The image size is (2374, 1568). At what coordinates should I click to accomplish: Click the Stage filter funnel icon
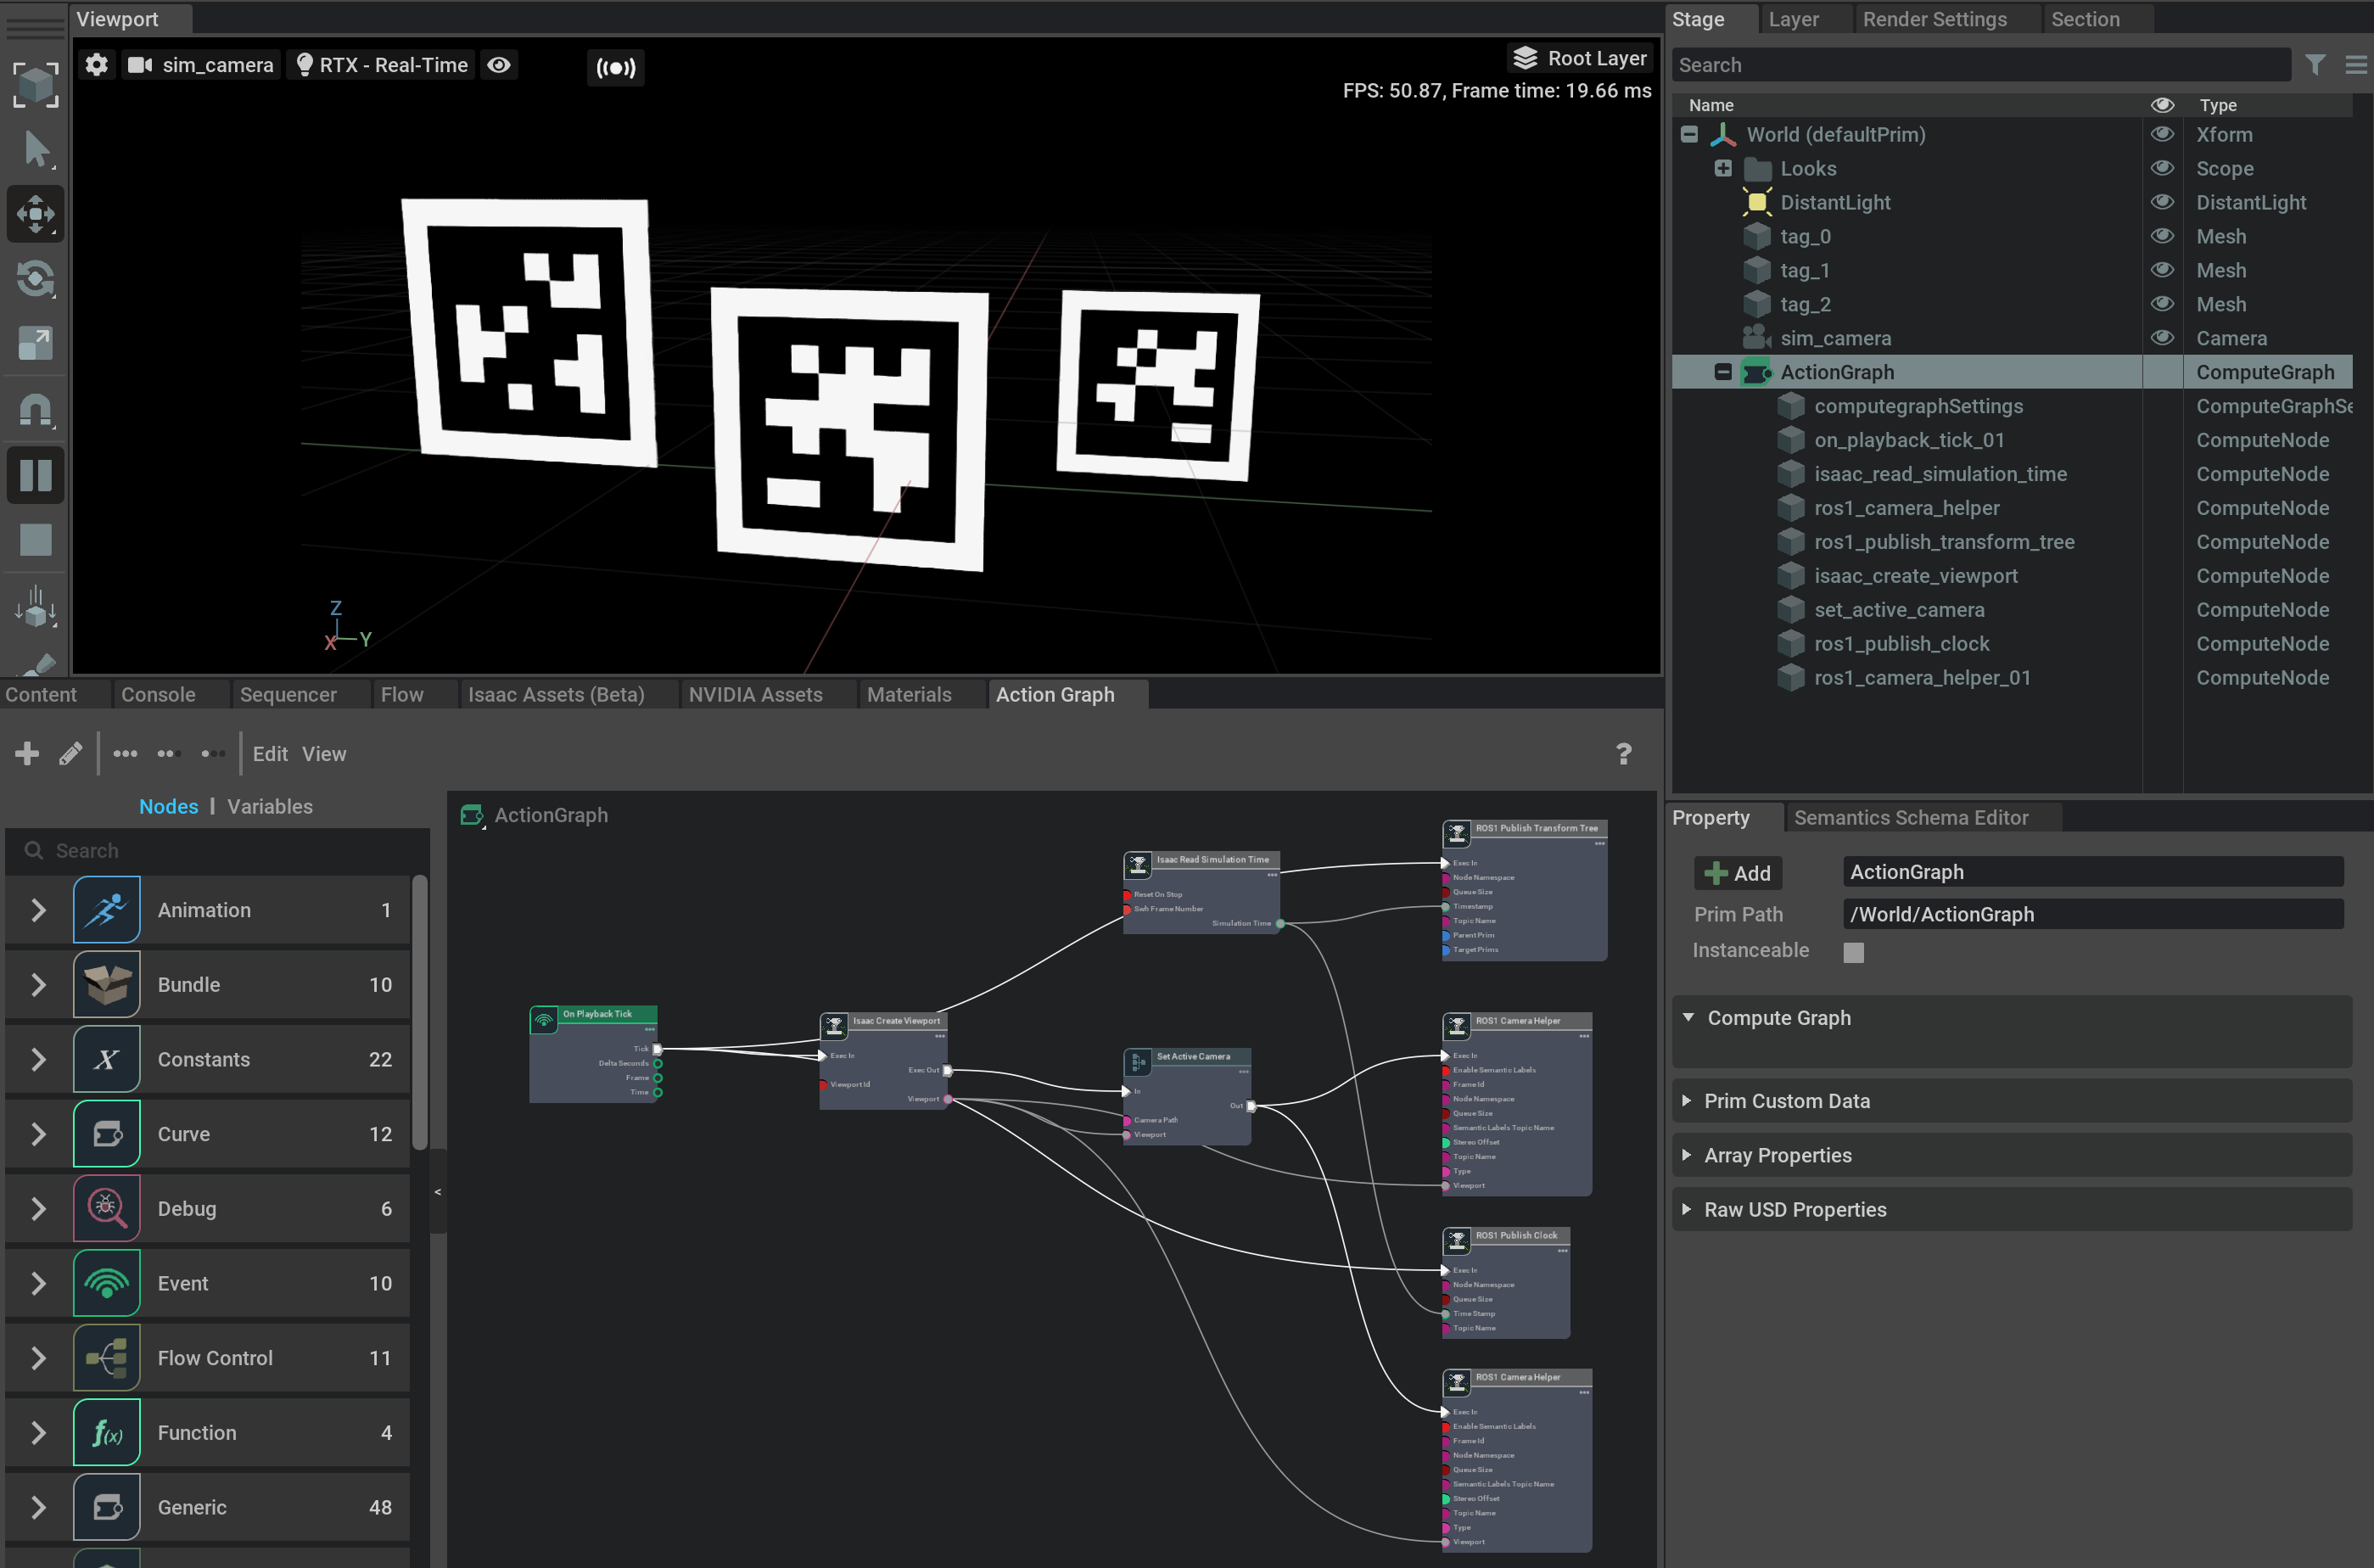[2314, 65]
